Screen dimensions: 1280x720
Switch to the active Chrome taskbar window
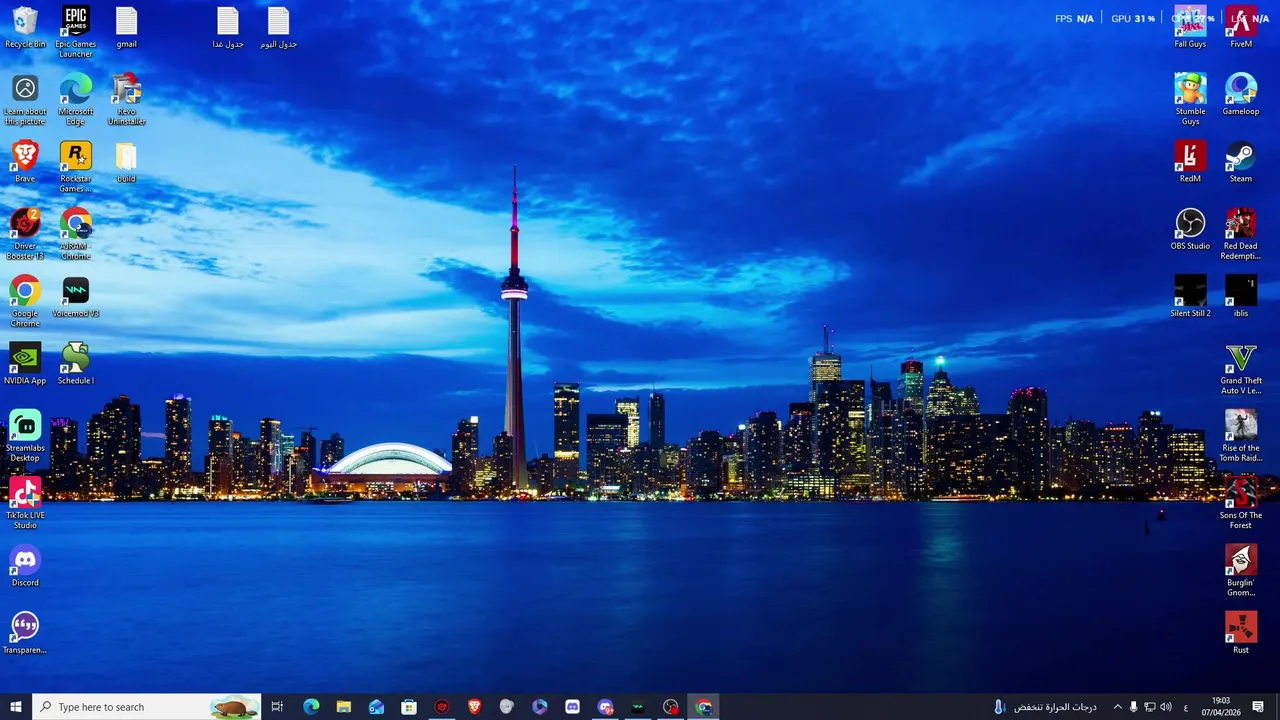coord(704,707)
